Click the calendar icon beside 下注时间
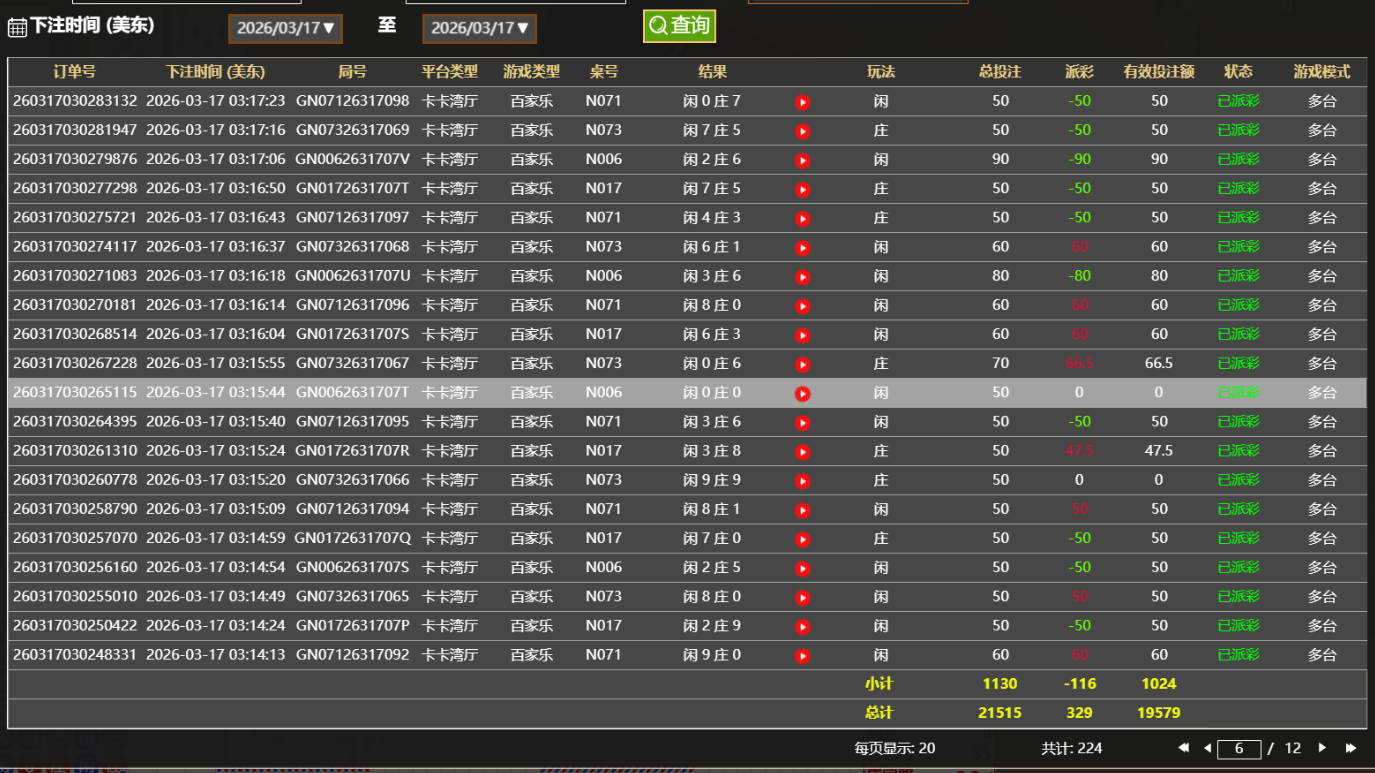The width and height of the screenshot is (1375, 773). pos(17,27)
